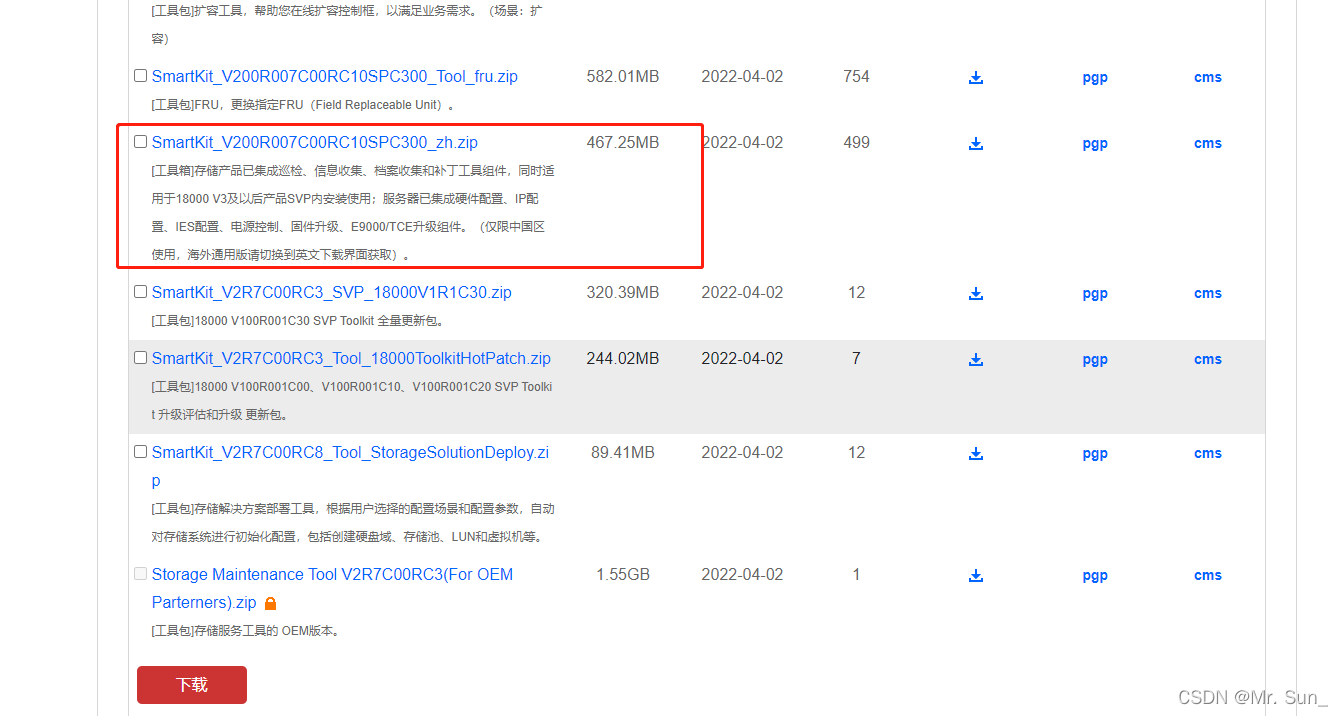Click download count 7 in HotPatch row

(856, 359)
